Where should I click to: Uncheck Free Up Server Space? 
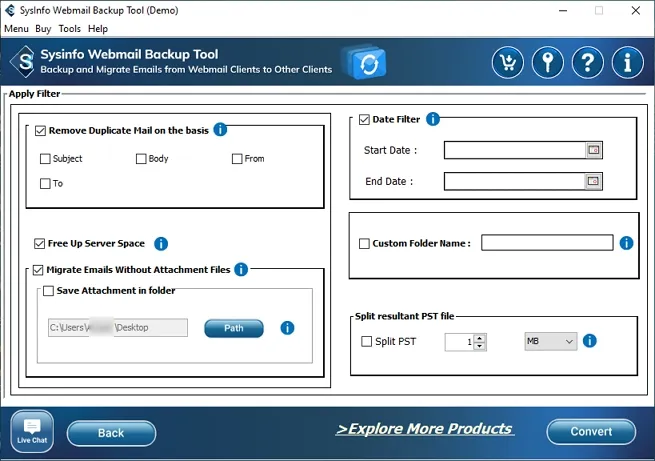[x=39, y=243]
